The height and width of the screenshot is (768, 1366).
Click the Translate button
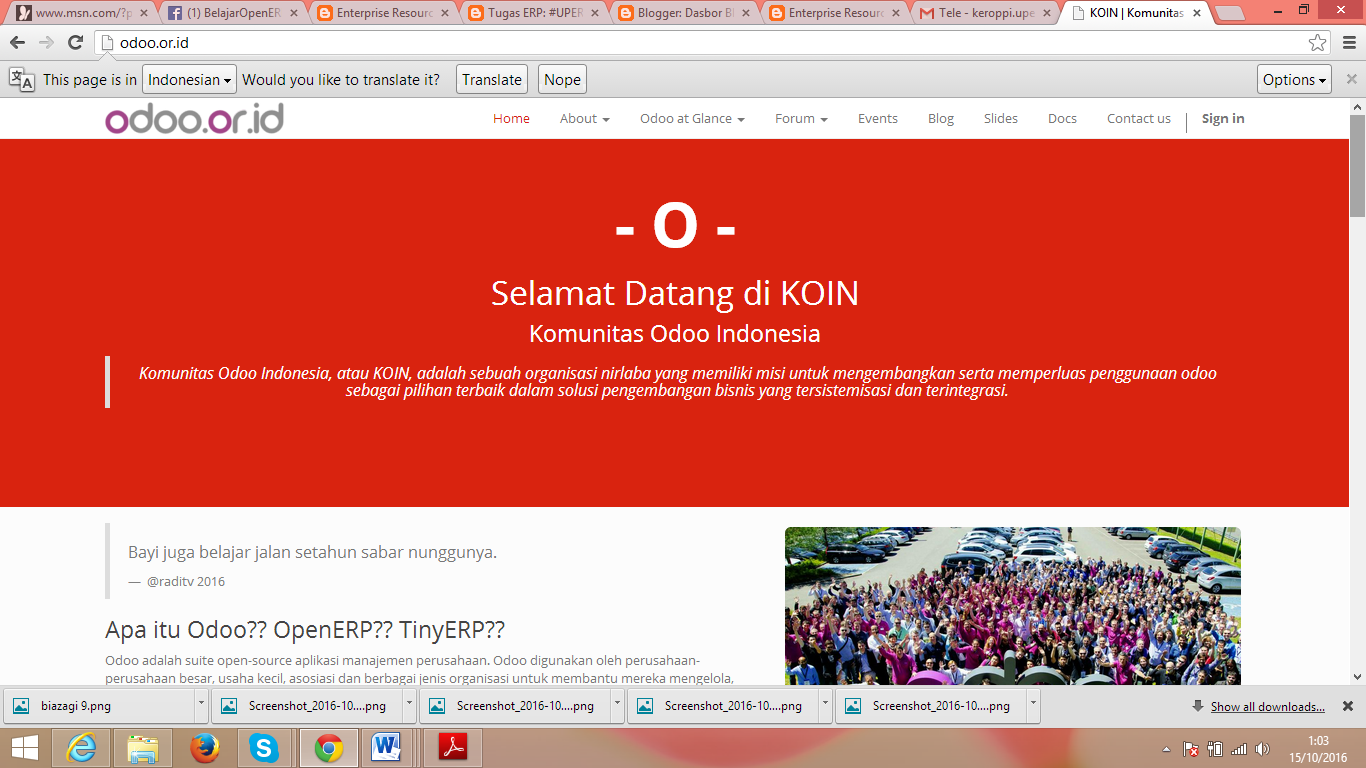[x=491, y=78]
